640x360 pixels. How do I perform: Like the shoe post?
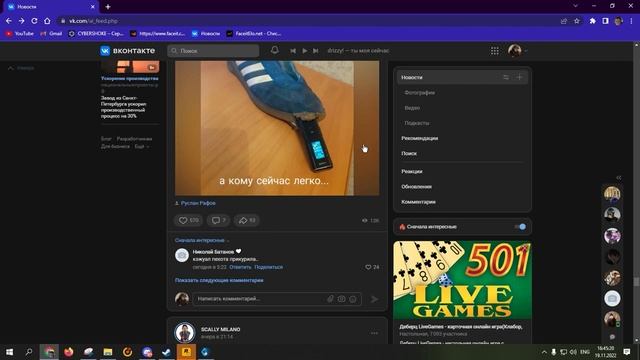click(x=189, y=220)
